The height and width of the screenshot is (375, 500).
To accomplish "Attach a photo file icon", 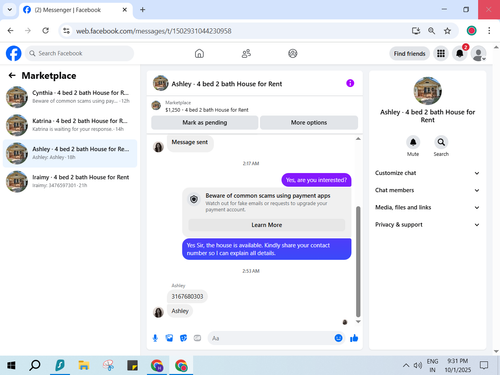I will tap(169, 338).
